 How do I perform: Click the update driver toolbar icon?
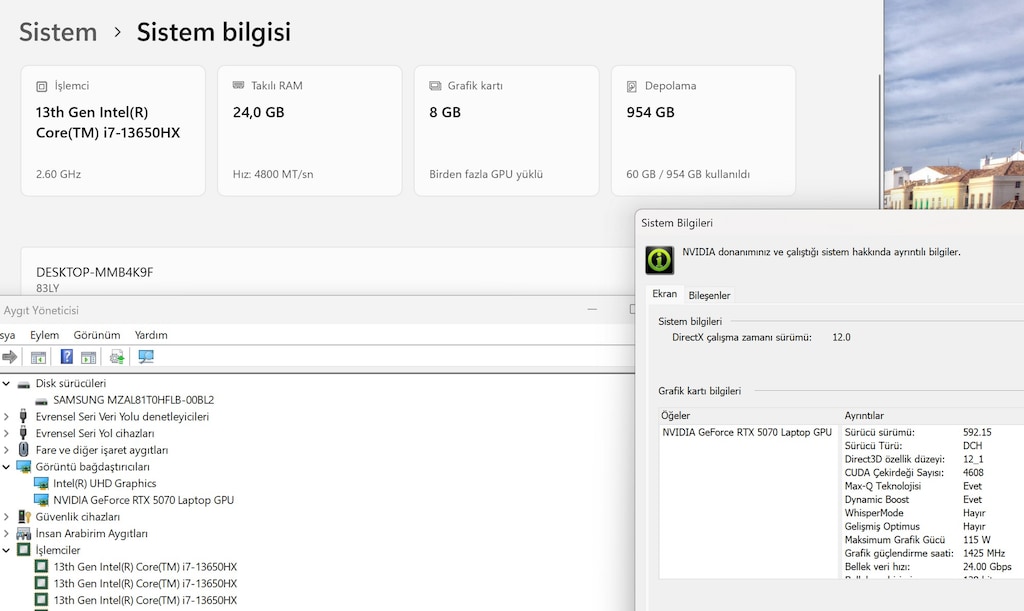point(117,356)
